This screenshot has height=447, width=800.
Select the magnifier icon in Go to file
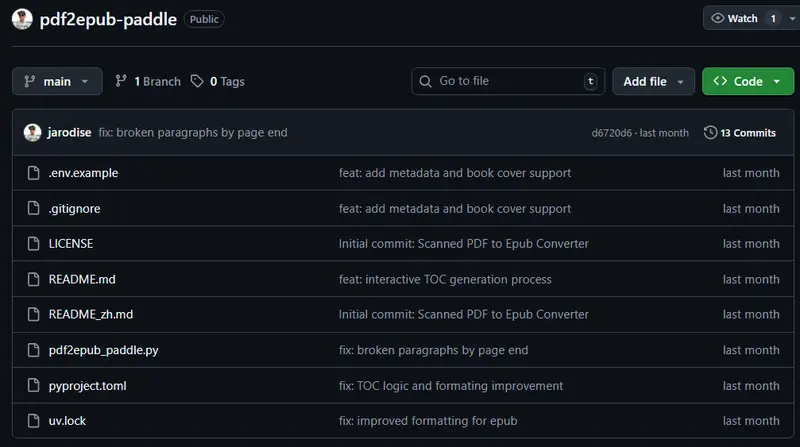(425, 81)
